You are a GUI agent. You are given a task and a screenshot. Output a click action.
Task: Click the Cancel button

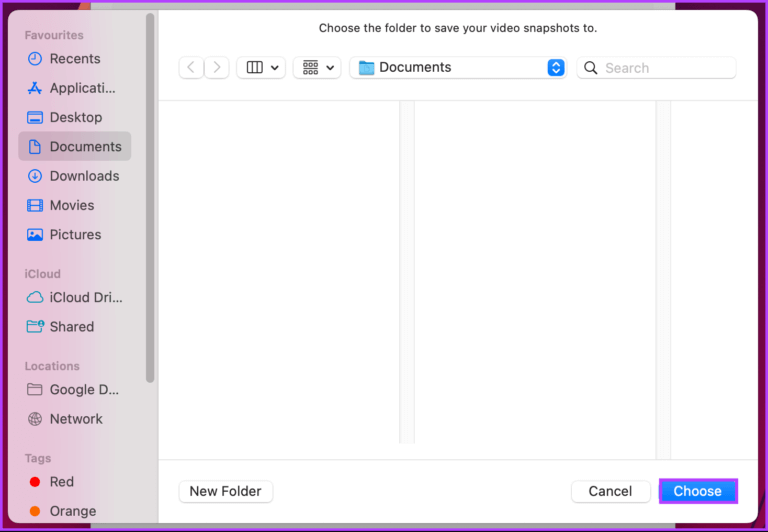tap(610, 491)
